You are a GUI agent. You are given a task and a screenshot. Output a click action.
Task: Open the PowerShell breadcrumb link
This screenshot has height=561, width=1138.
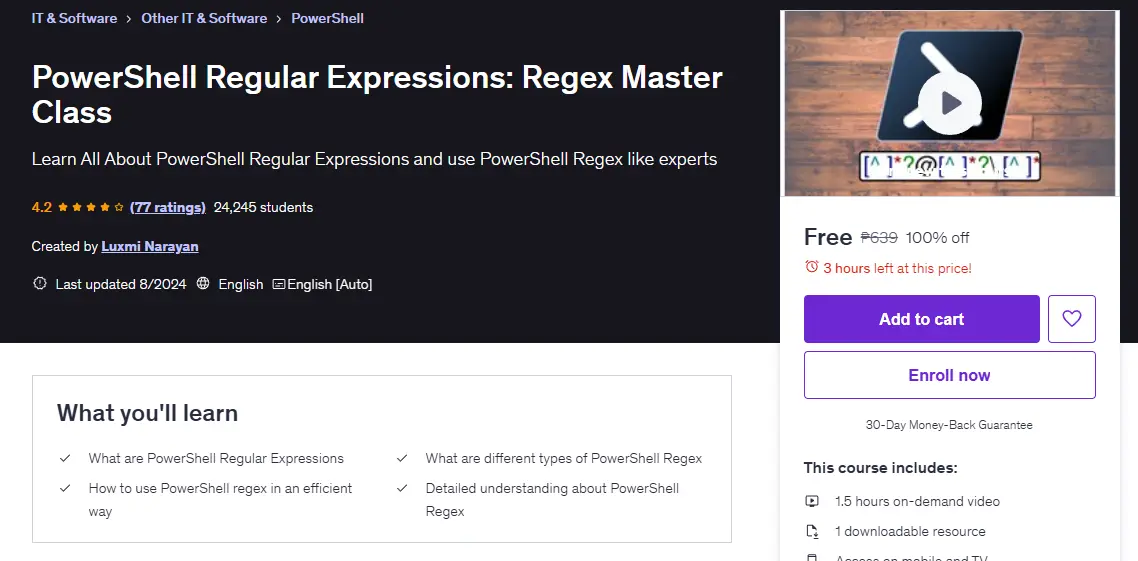click(x=327, y=18)
